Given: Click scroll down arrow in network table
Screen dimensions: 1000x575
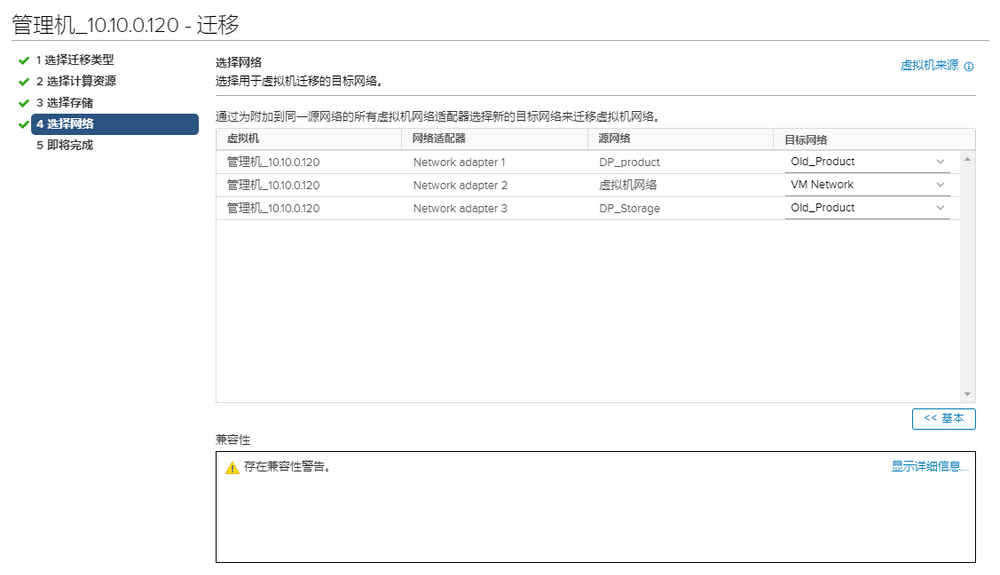Looking at the screenshot, I should (x=967, y=394).
